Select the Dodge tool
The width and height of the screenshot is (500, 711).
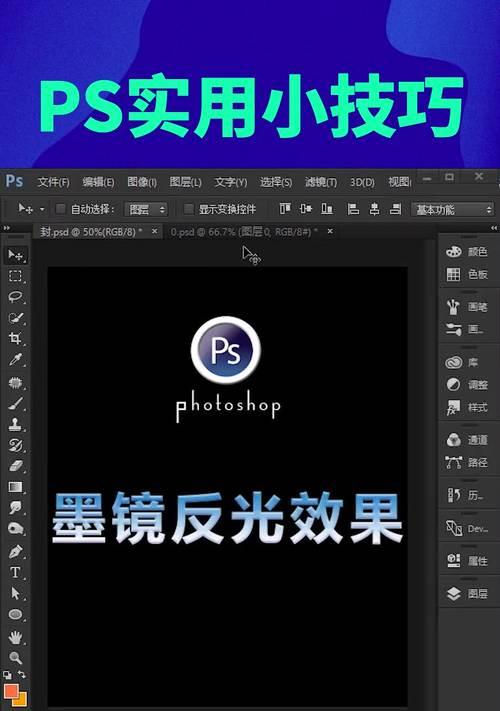(x=15, y=528)
